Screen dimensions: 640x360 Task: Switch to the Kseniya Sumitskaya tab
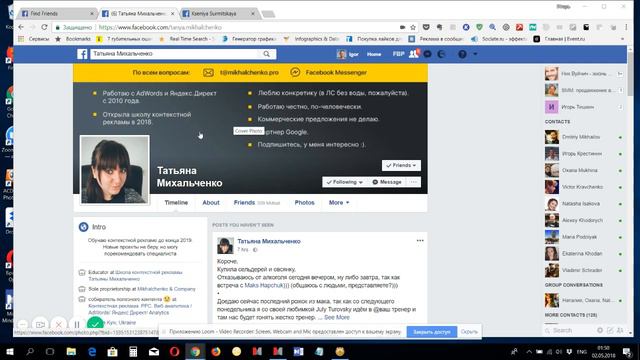(218, 13)
